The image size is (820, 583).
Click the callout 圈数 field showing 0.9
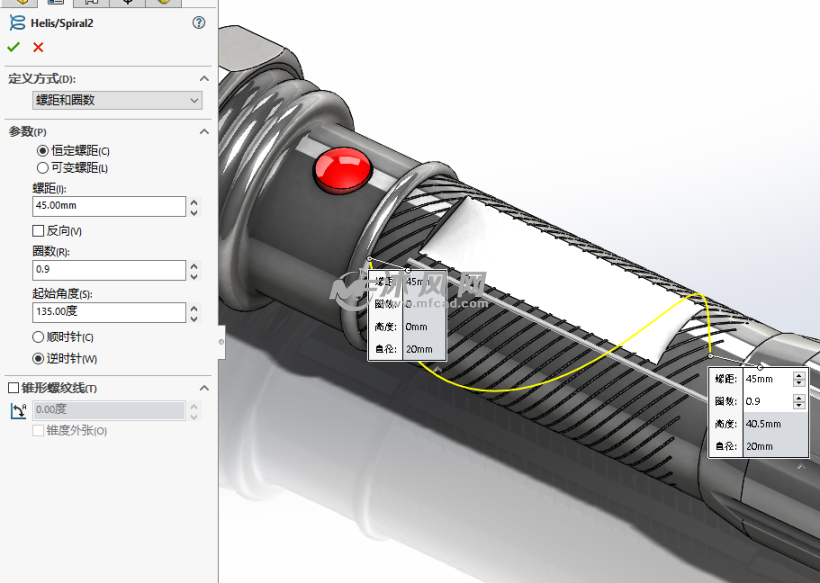coord(768,402)
